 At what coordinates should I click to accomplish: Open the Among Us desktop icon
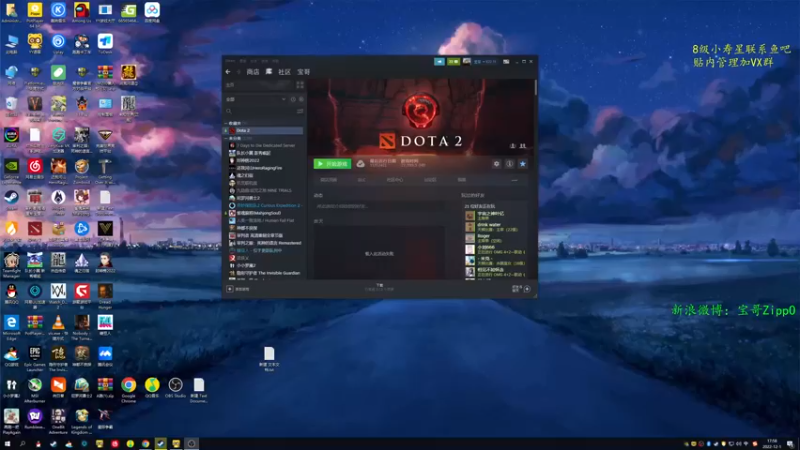(82, 13)
